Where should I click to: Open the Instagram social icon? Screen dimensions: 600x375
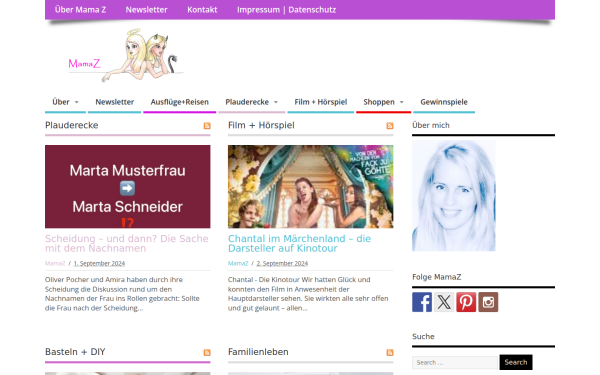coord(488,302)
